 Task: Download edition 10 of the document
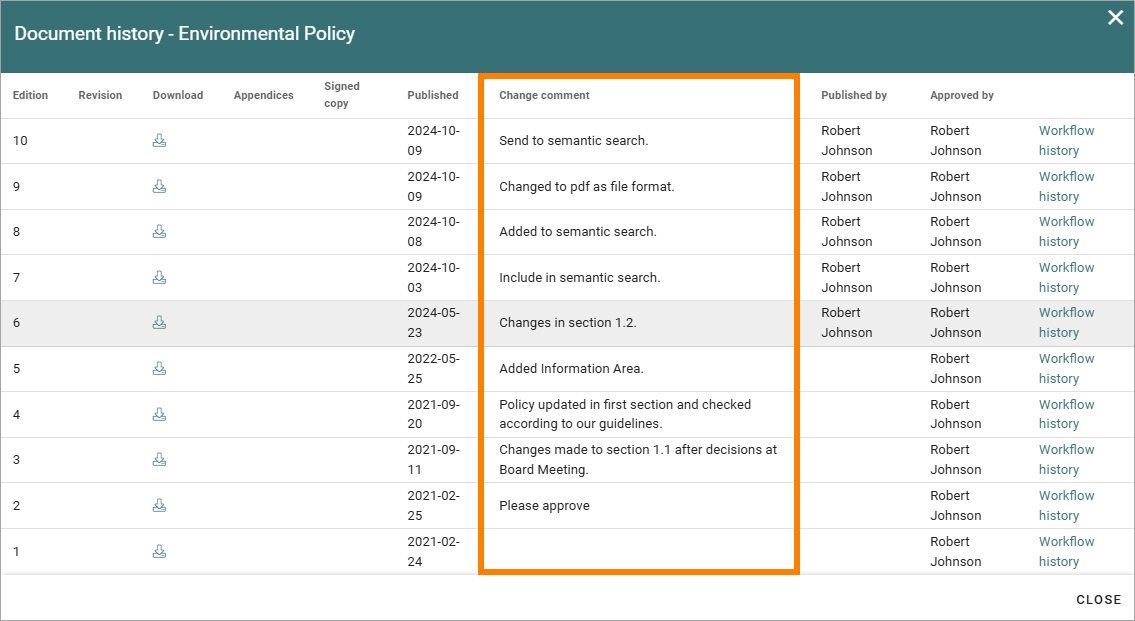(159, 140)
